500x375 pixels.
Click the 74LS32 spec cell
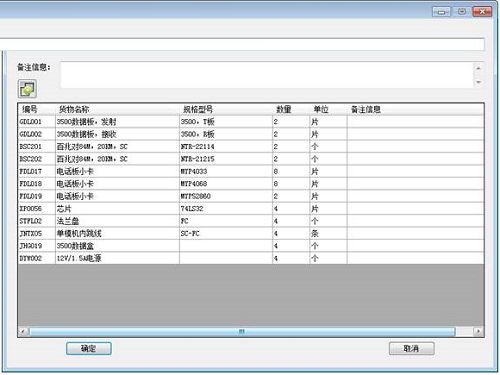226,209
